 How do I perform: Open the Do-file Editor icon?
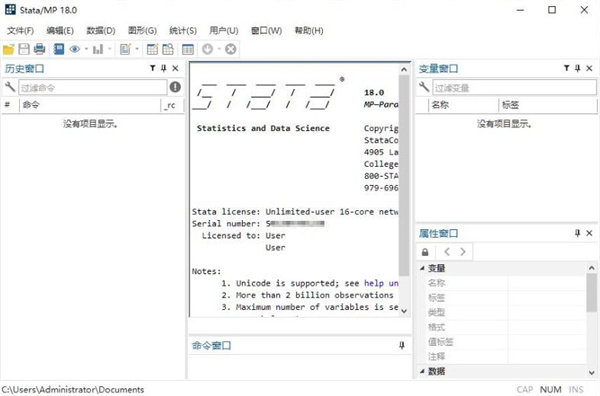click(x=125, y=49)
